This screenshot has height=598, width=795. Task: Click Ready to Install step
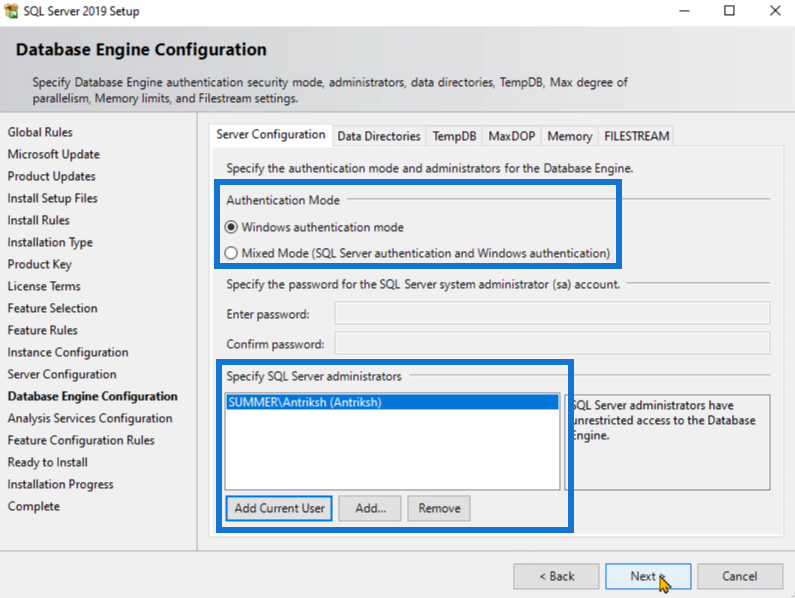click(x=47, y=463)
